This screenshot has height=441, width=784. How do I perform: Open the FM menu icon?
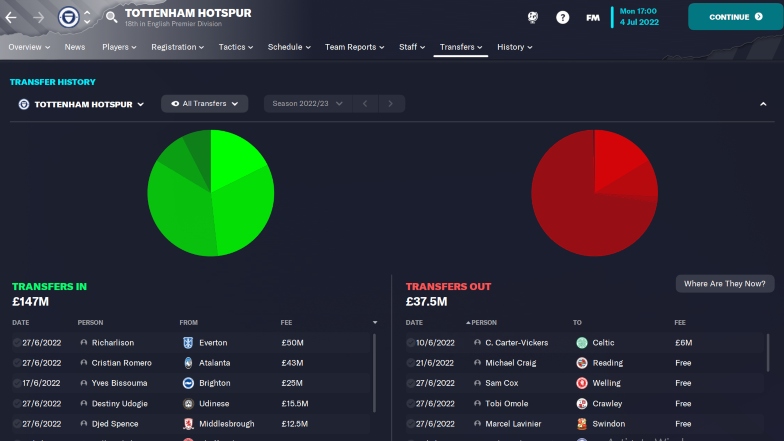click(x=592, y=18)
